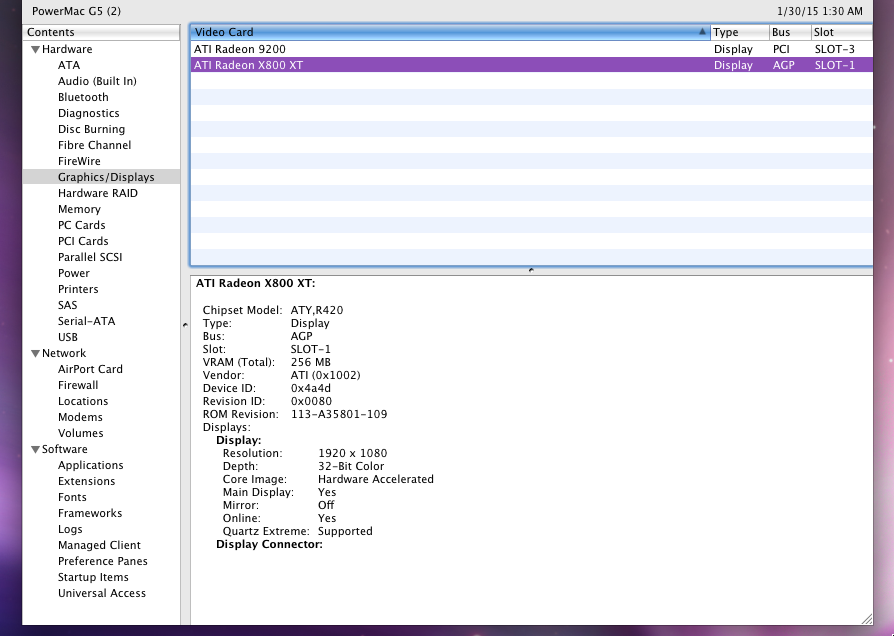Click SLOT-3 cell of Radeon 9200
This screenshot has width=894, height=636.
pos(835,49)
